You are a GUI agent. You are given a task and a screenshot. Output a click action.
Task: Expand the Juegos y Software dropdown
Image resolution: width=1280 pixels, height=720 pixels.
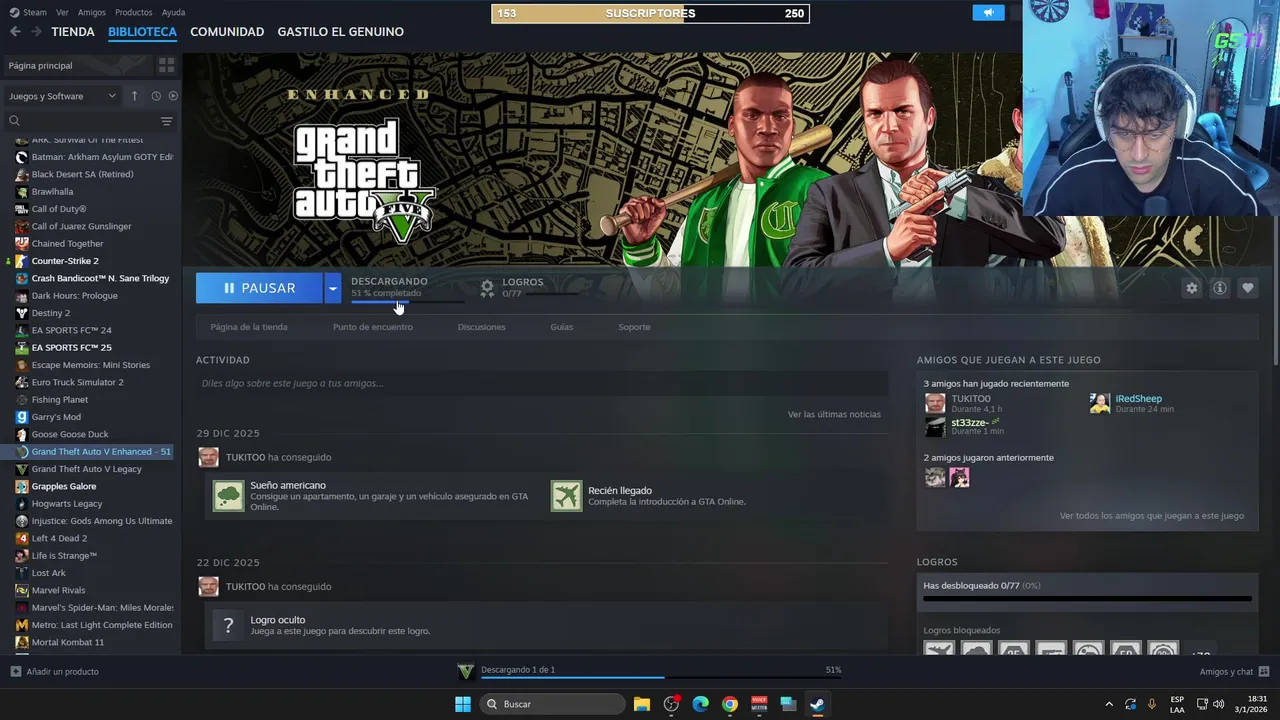click(x=63, y=96)
